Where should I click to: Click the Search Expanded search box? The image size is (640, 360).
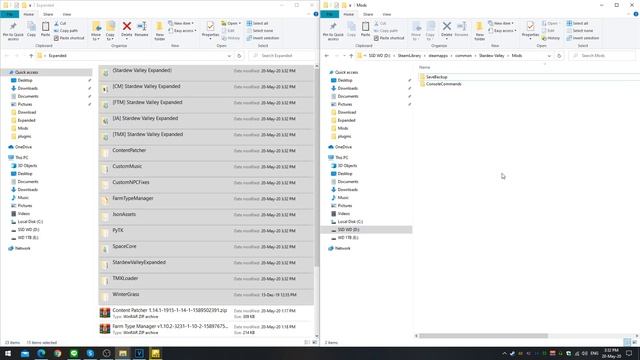[x=282, y=56]
